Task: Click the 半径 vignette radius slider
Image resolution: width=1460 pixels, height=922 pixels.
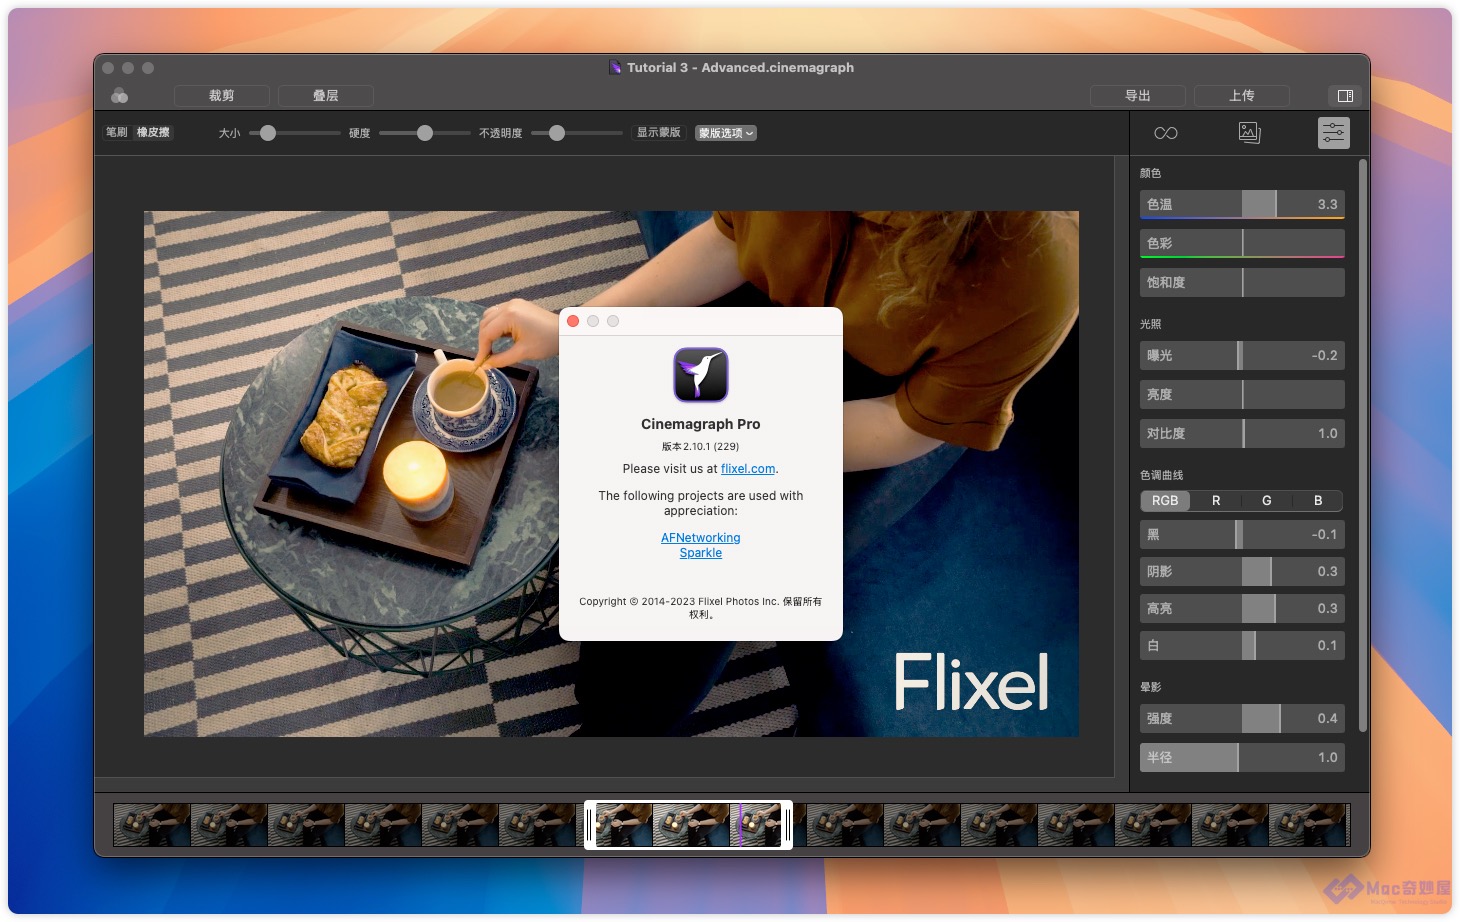Action: 1242,757
